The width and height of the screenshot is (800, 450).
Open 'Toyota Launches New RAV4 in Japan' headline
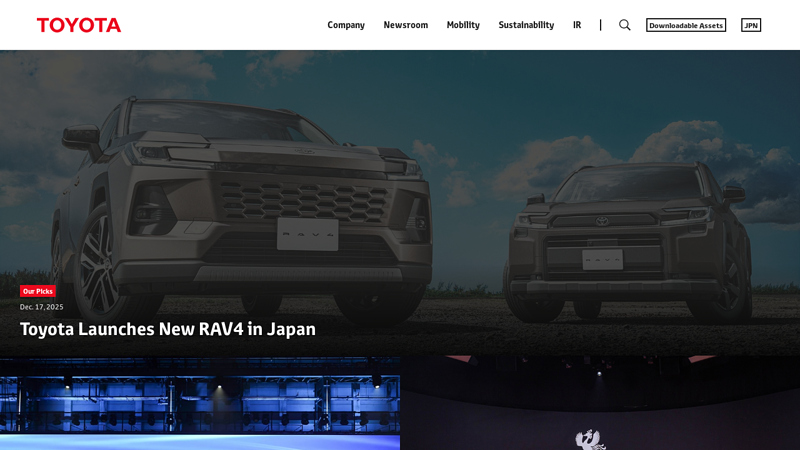tap(167, 329)
